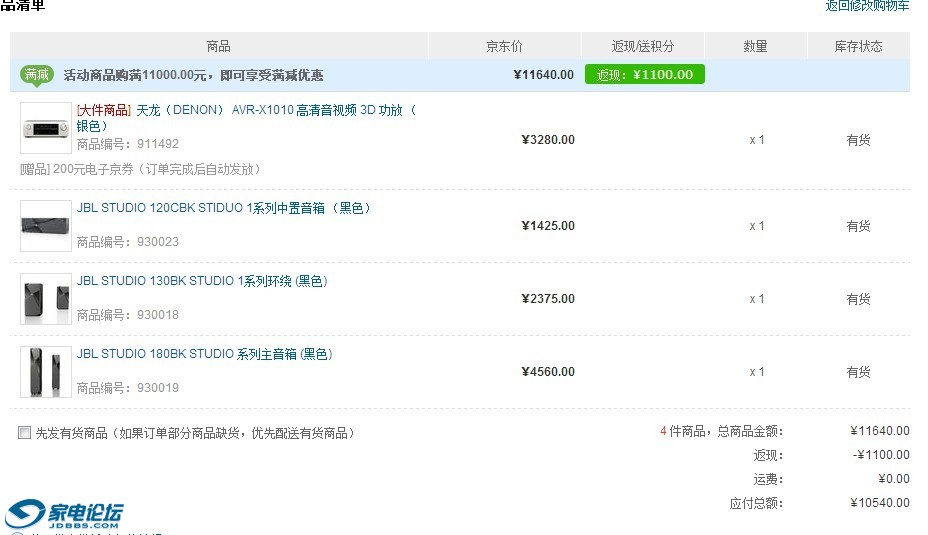Click 有货 status in the 120CBK row
The width and height of the screenshot is (928, 535).
point(858,226)
